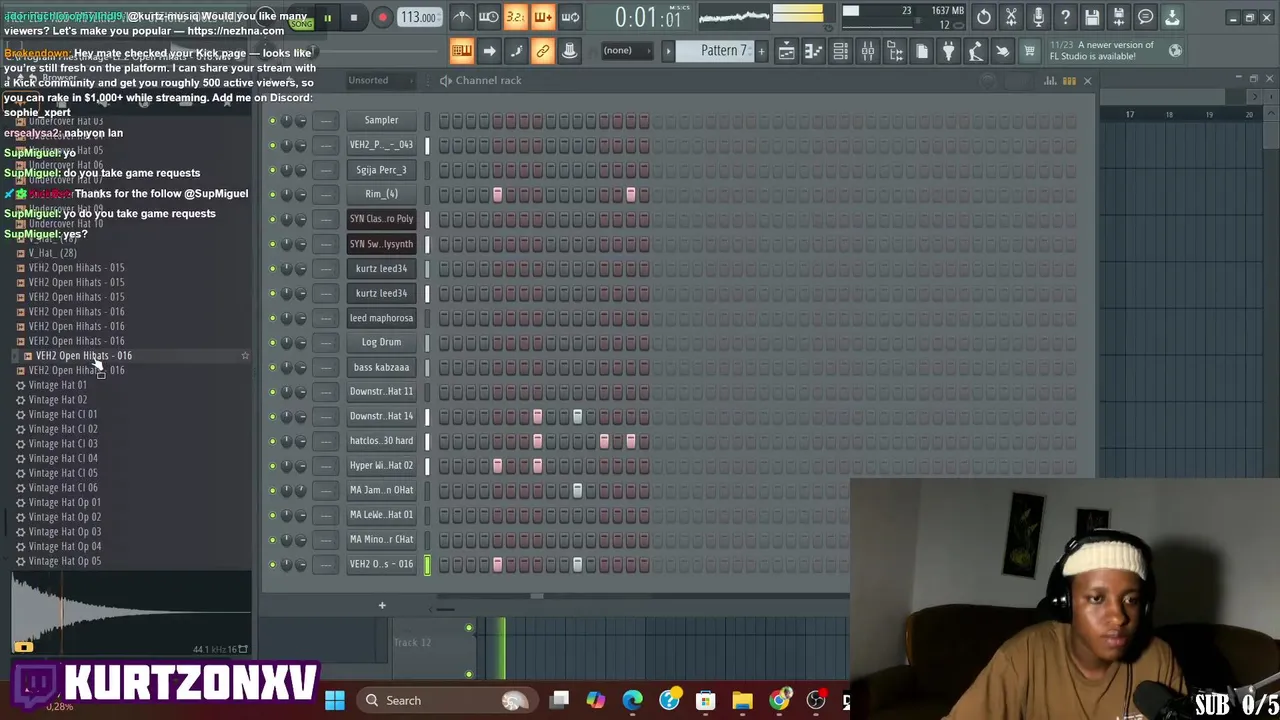Click the mixer track selector for Sampler
1280x720 pixels.
click(326, 120)
